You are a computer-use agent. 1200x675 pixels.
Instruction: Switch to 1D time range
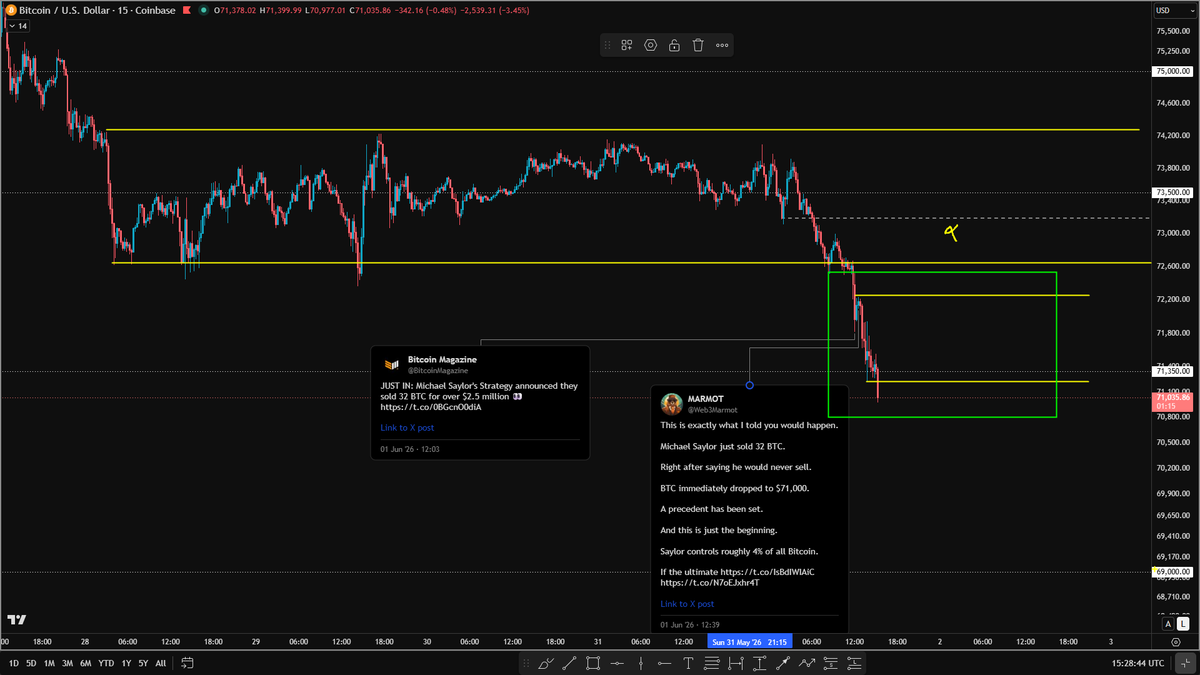click(13, 663)
